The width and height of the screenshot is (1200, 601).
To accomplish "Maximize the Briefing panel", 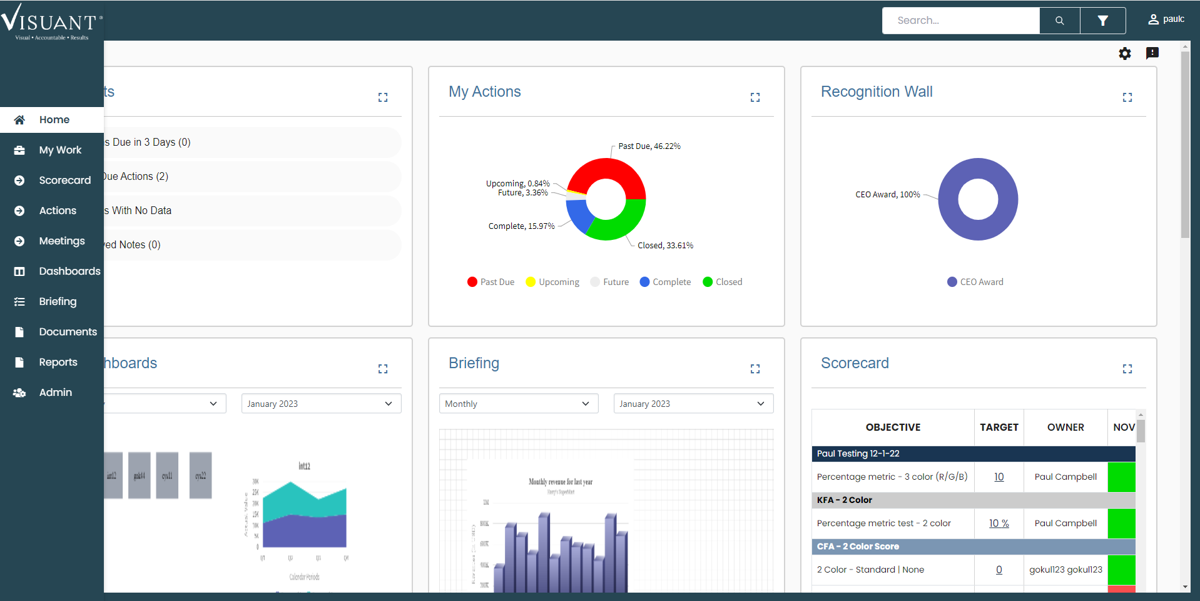I will click(x=755, y=369).
